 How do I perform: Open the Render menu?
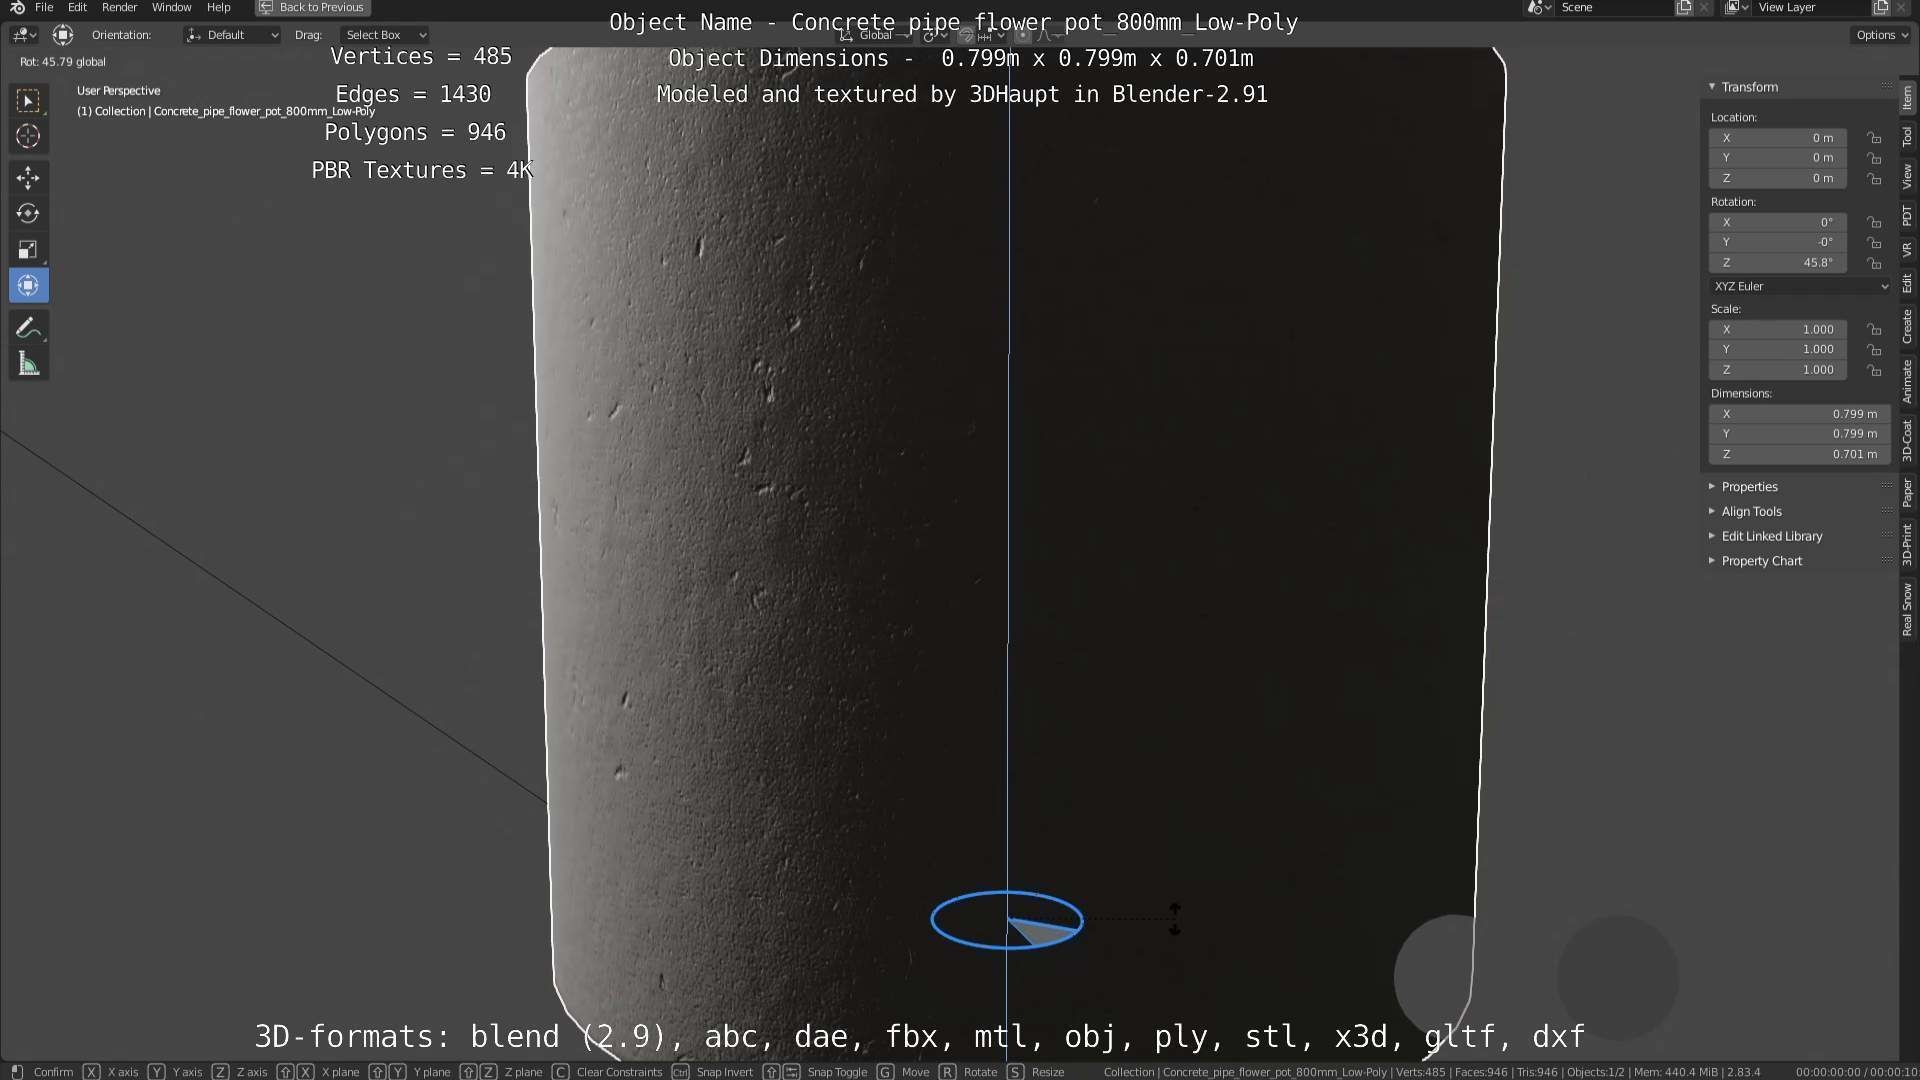(119, 8)
